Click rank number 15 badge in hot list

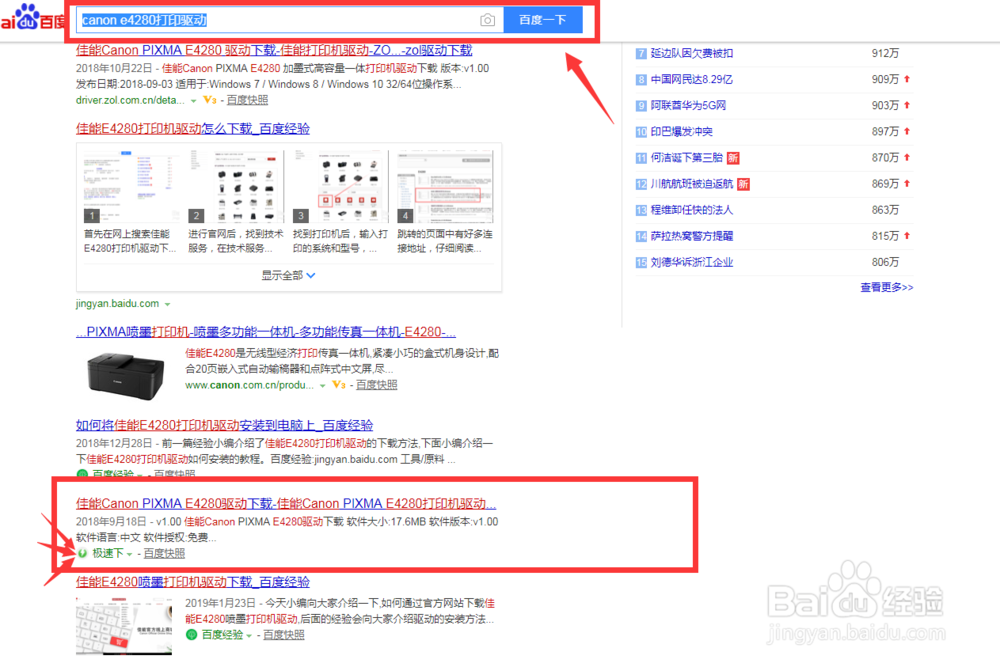(x=641, y=263)
